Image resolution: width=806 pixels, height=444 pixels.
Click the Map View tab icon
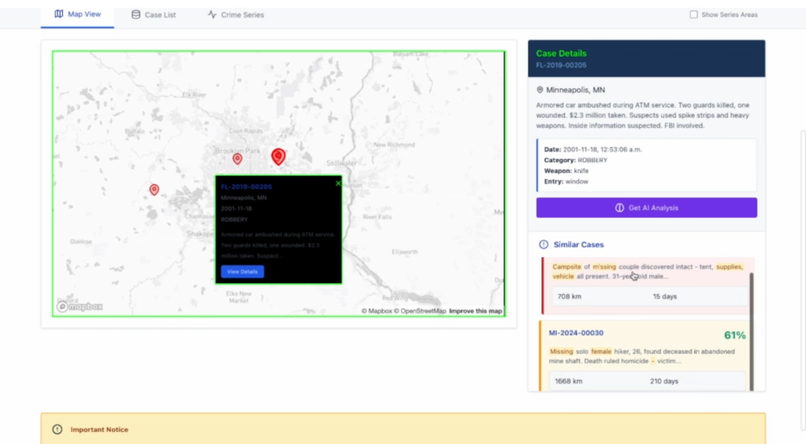[59, 14]
